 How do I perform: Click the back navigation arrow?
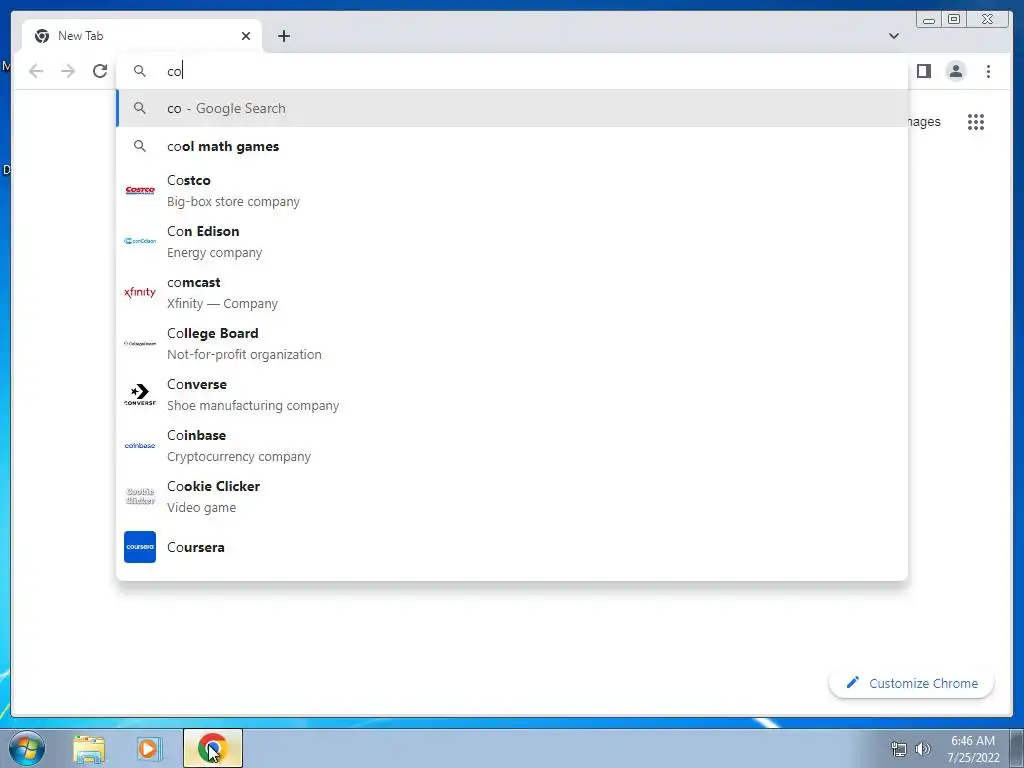(36, 71)
